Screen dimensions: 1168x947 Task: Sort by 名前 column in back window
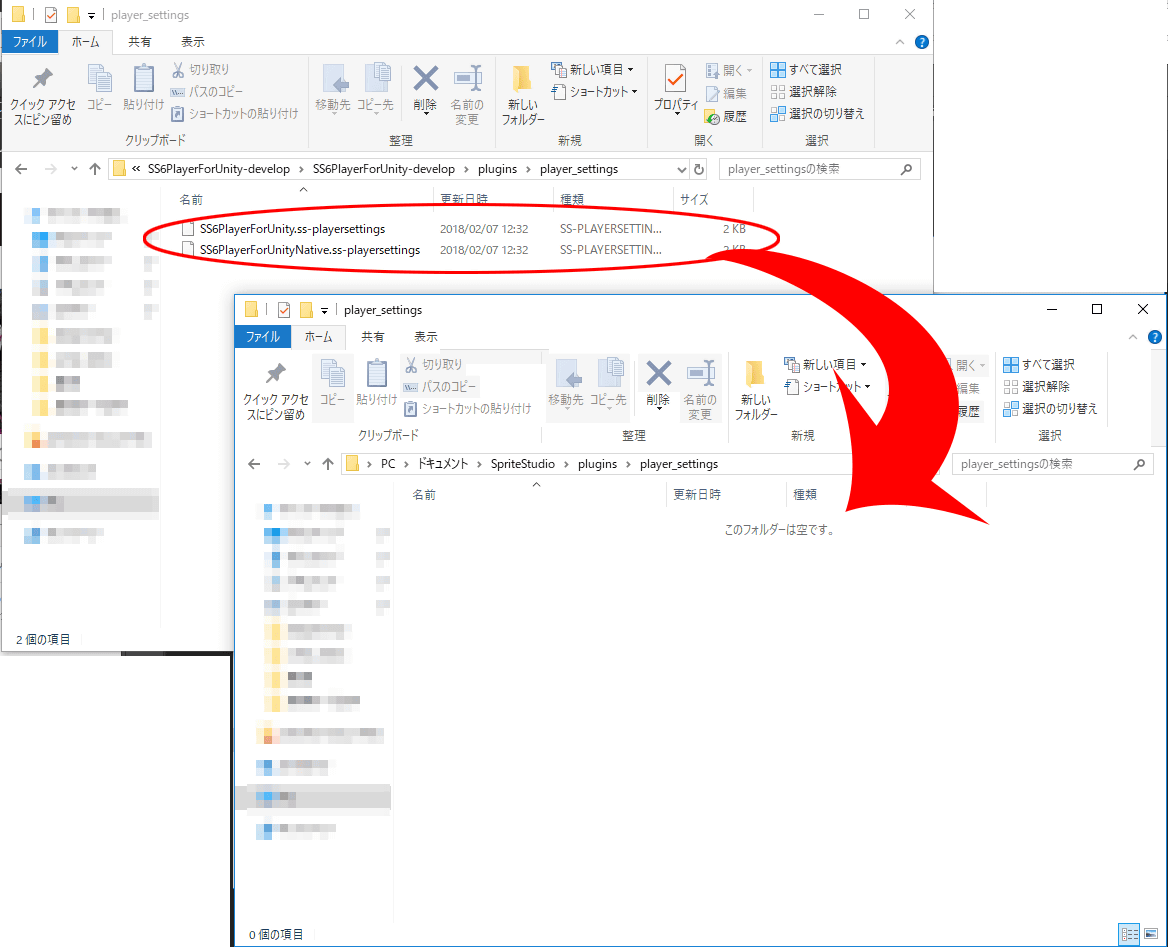(x=191, y=200)
